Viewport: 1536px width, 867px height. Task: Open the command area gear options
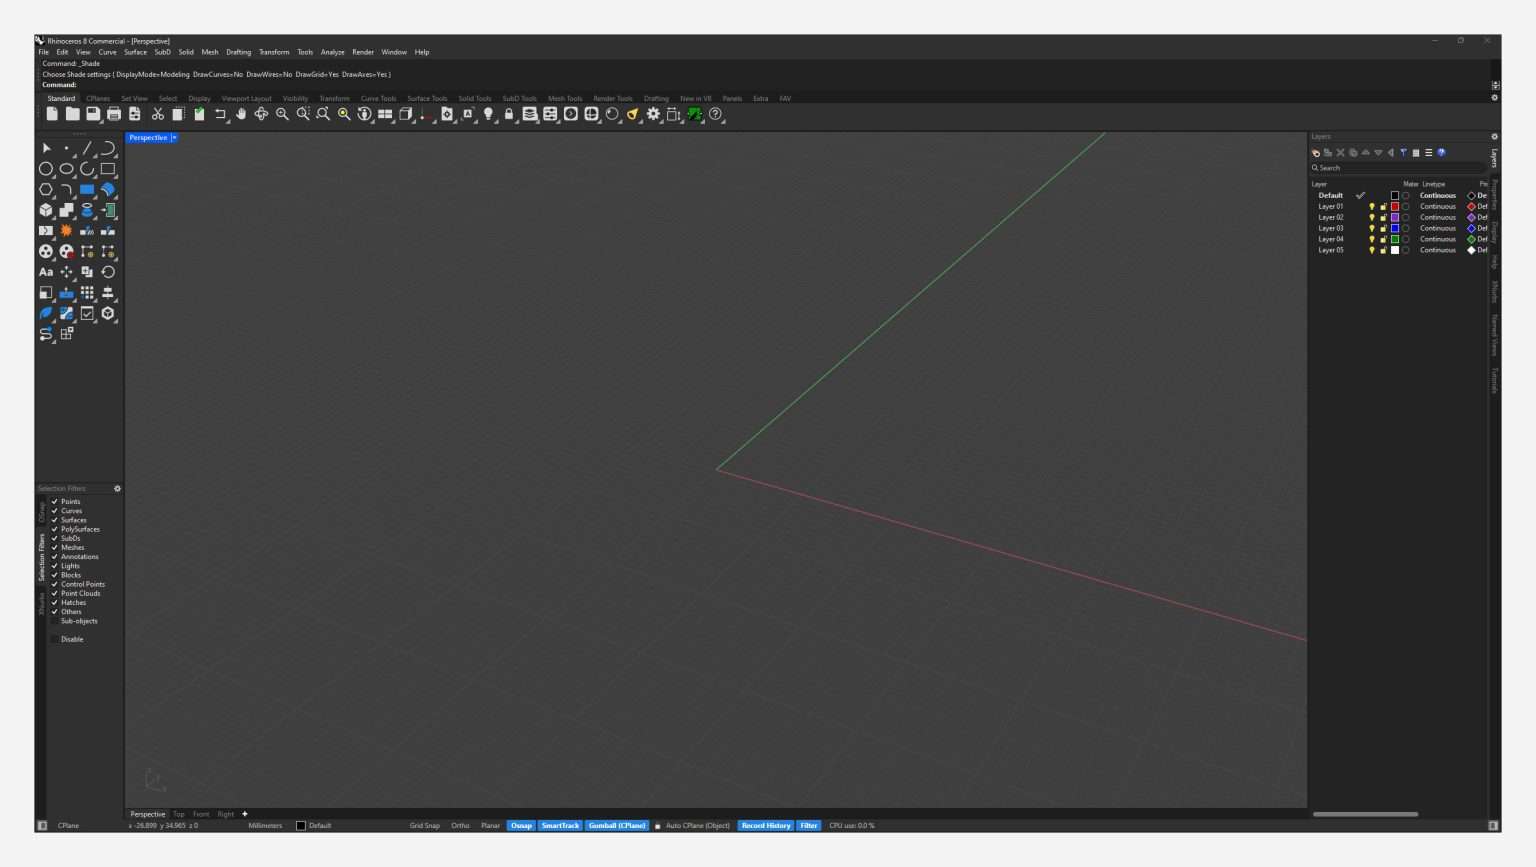click(1495, 98)
